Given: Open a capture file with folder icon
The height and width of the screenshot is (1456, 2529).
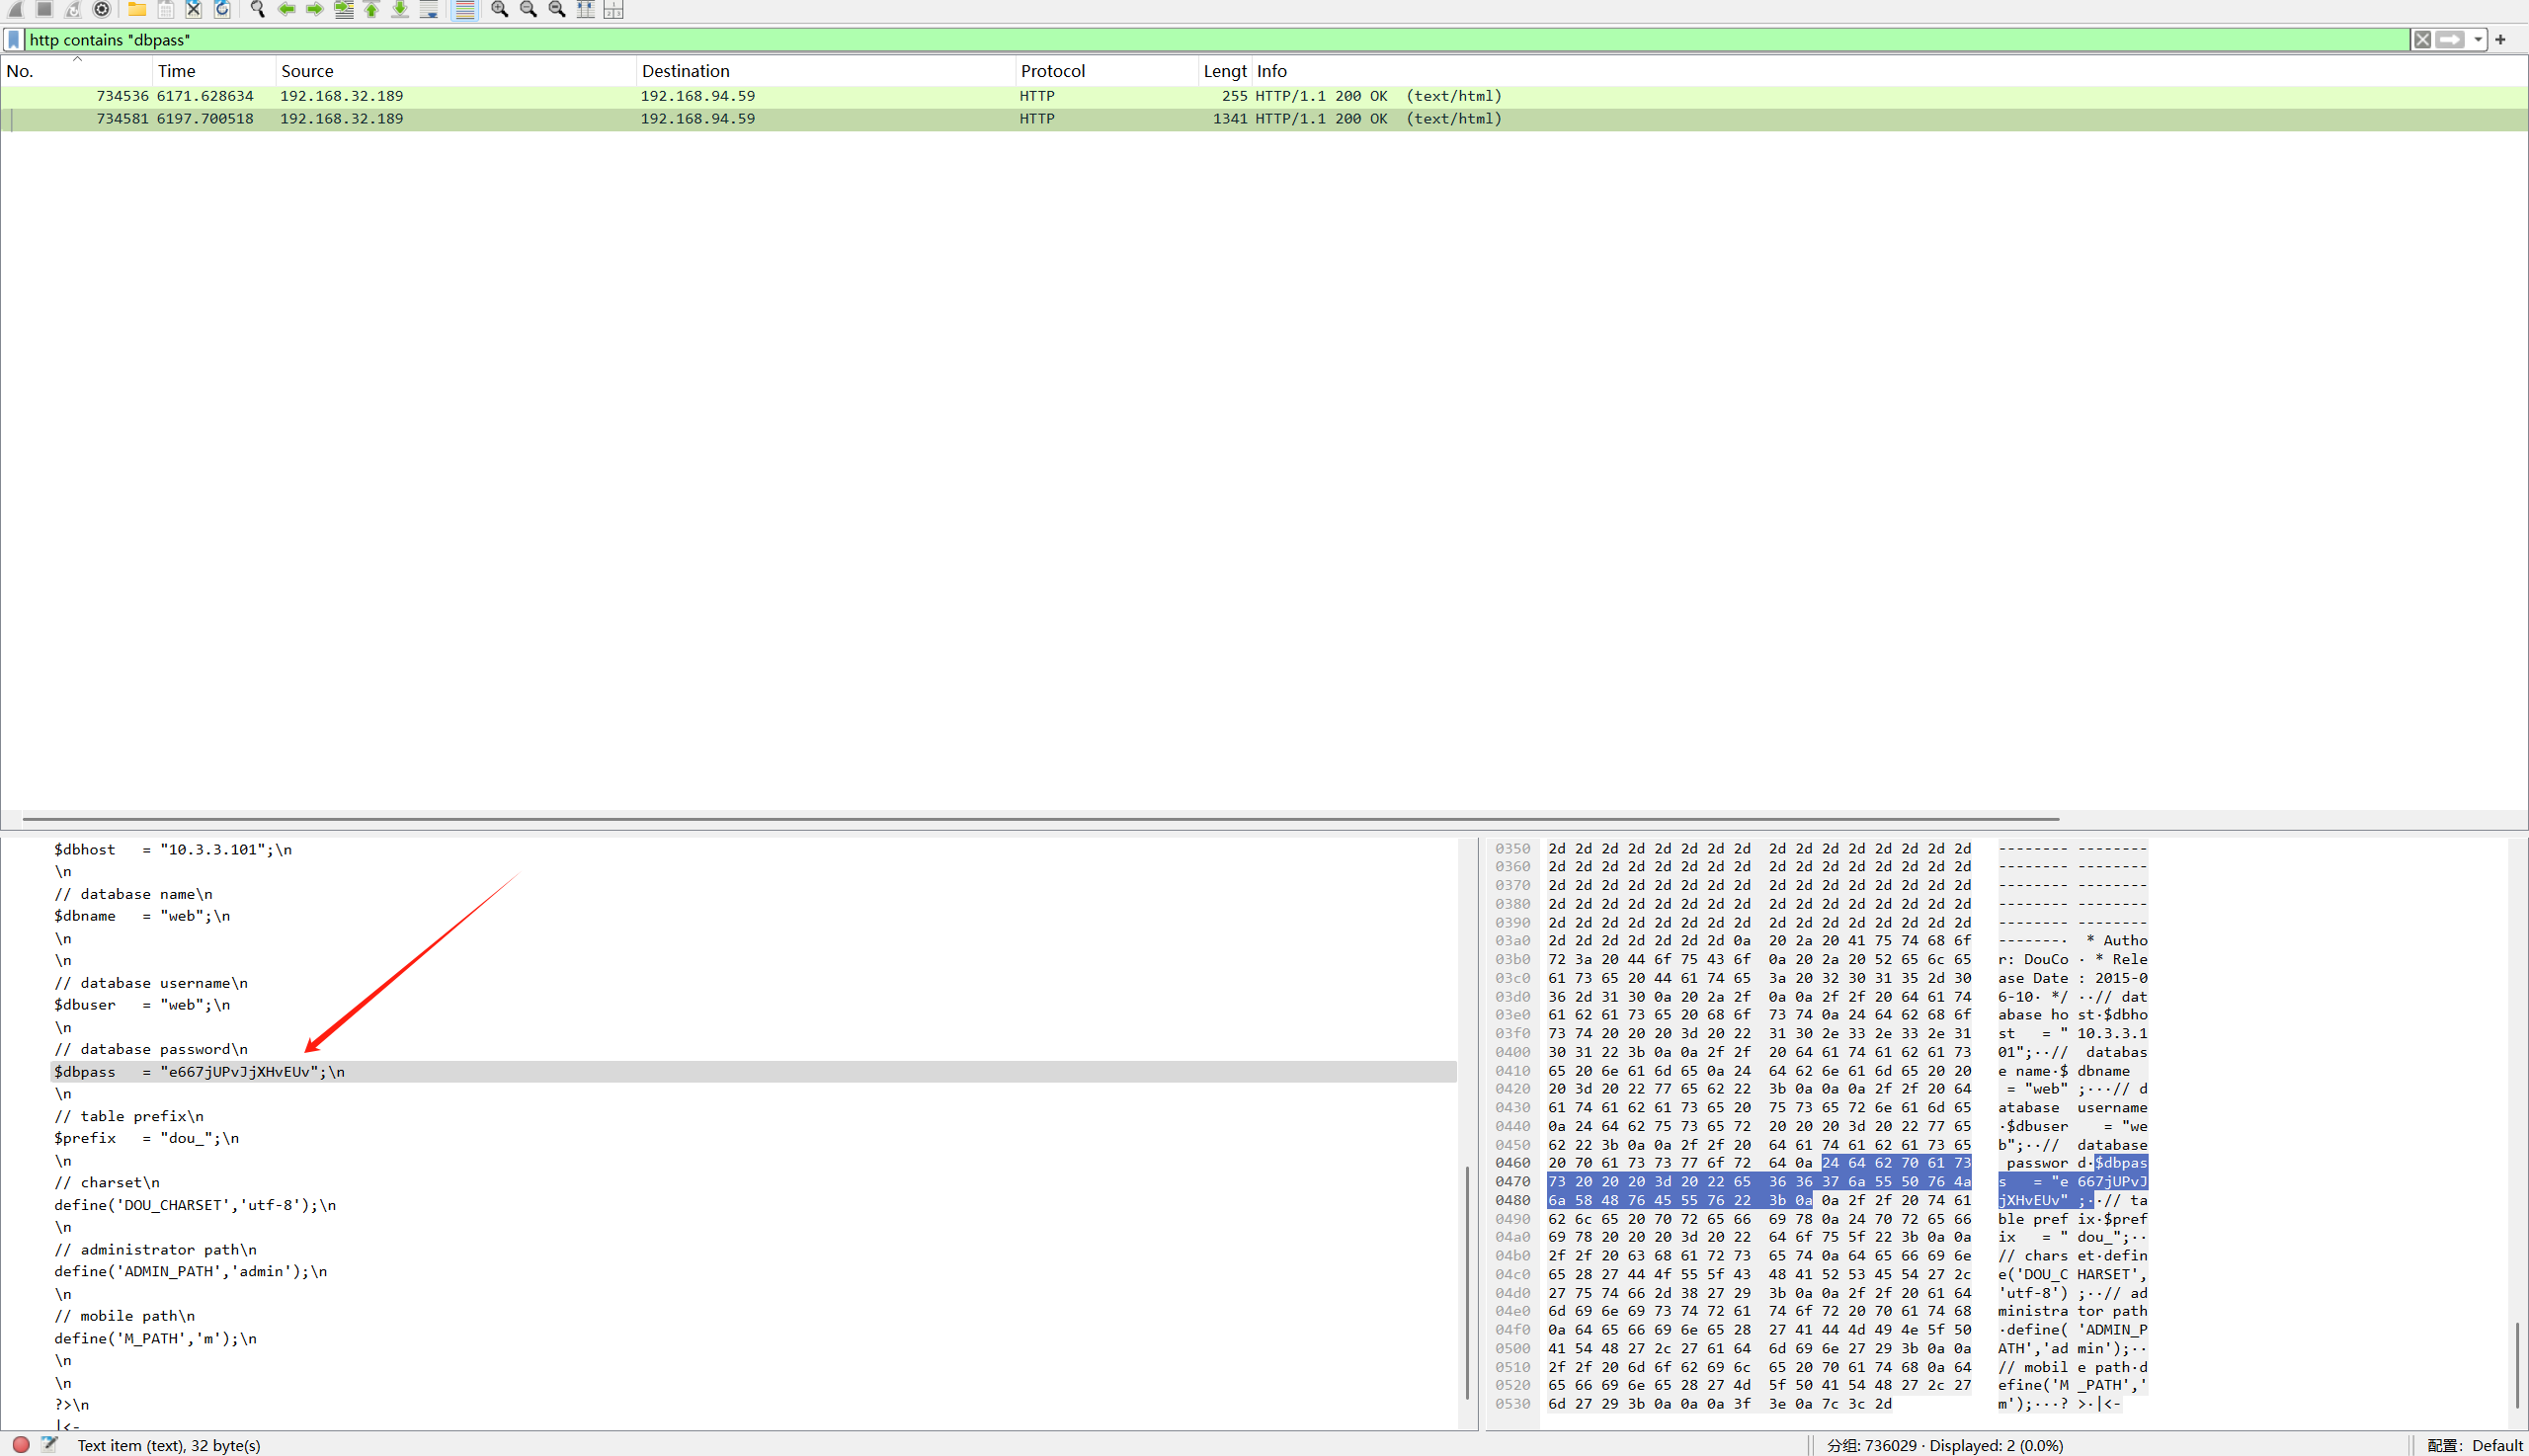Looking at the screenshot, I should coord(137,9).
